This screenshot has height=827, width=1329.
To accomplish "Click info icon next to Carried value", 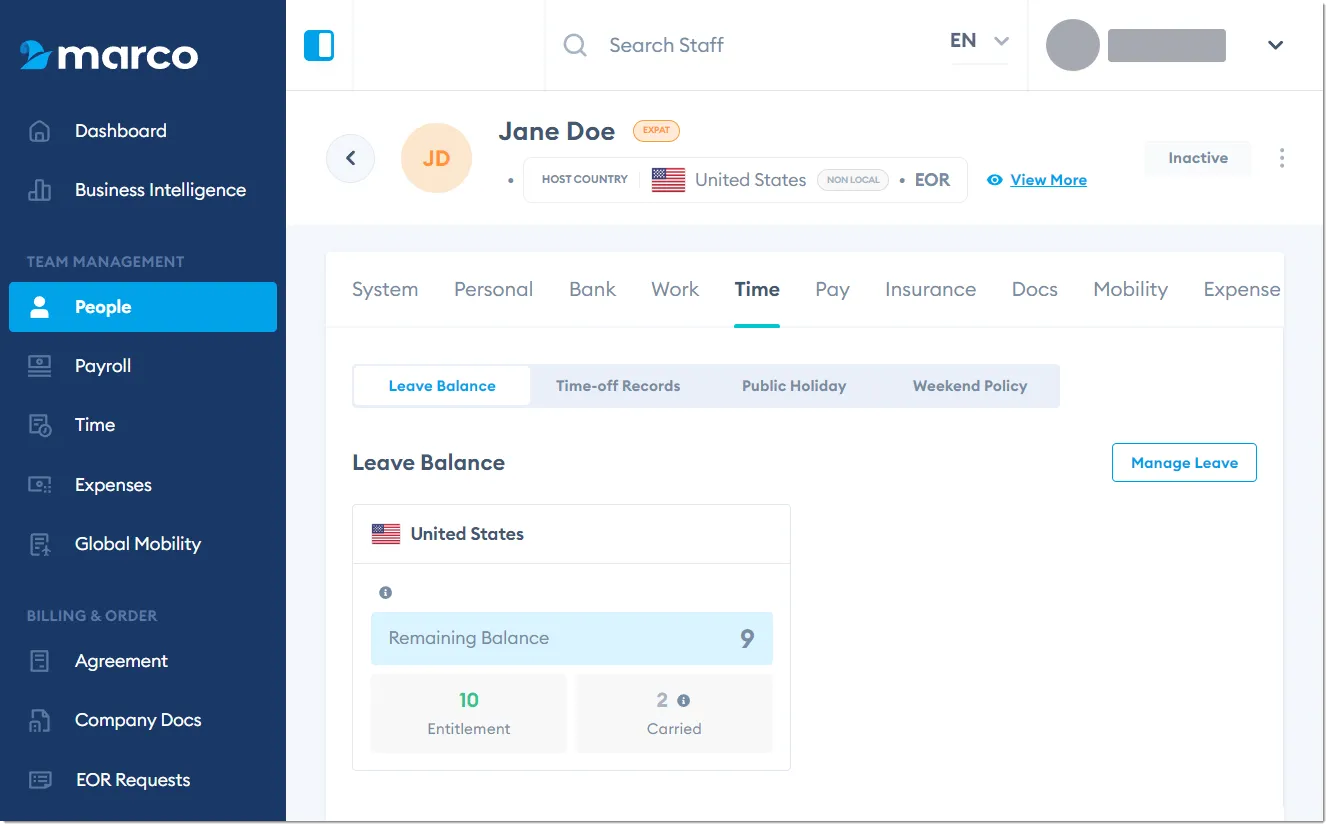I will (684, 701).
